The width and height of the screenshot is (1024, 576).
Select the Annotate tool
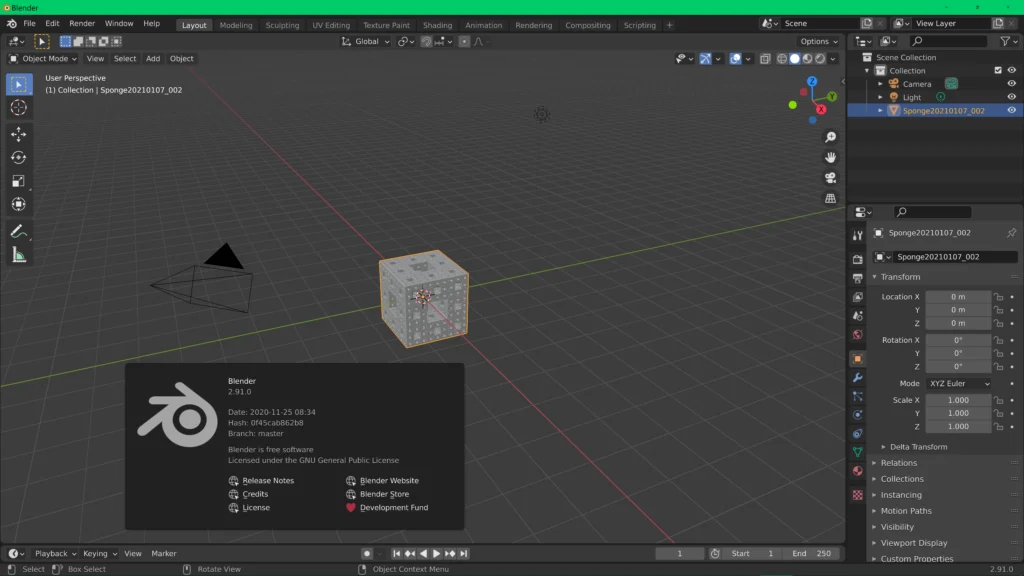click(x=18, y=231)
